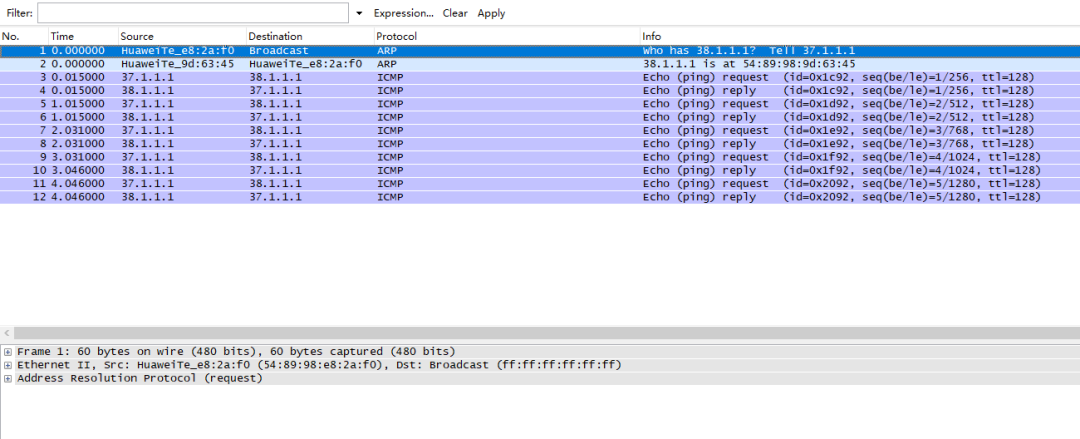The height and width of the screenshot is (439, 1080).
Task: Click source HuaweiTe_9d:63:45 in packet 2
Action: coord(178,64)
